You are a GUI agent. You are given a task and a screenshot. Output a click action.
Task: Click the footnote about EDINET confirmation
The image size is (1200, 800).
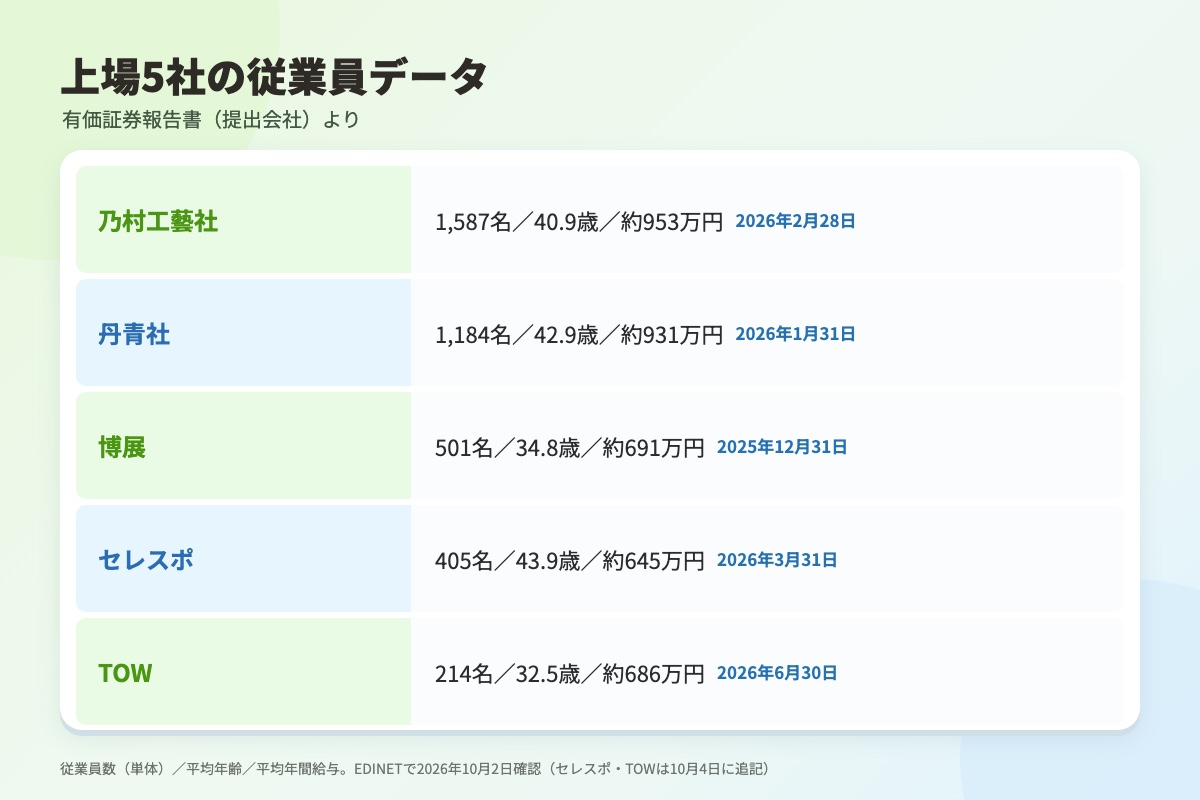point(414,769)
